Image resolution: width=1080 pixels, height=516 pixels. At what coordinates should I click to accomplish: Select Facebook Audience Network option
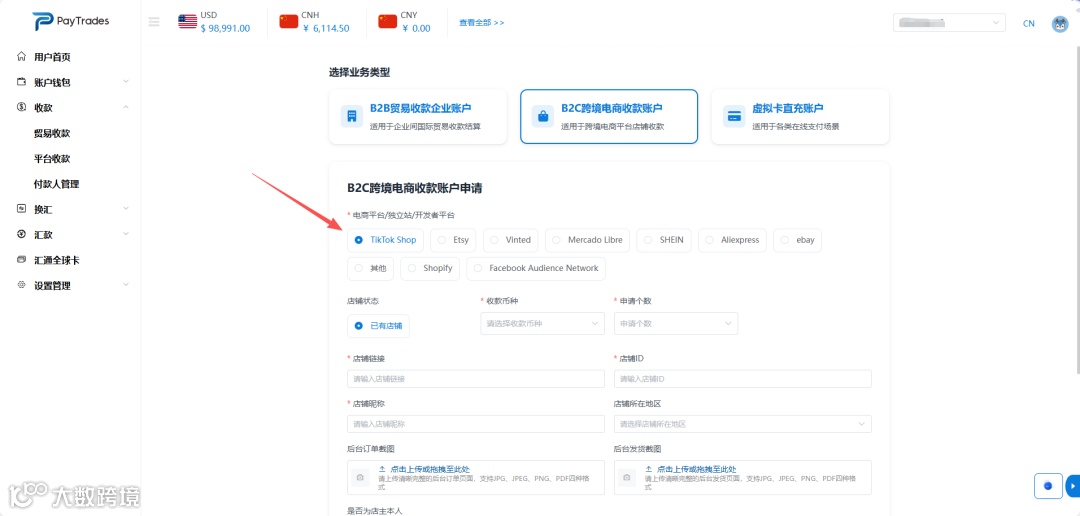(536, 268)
